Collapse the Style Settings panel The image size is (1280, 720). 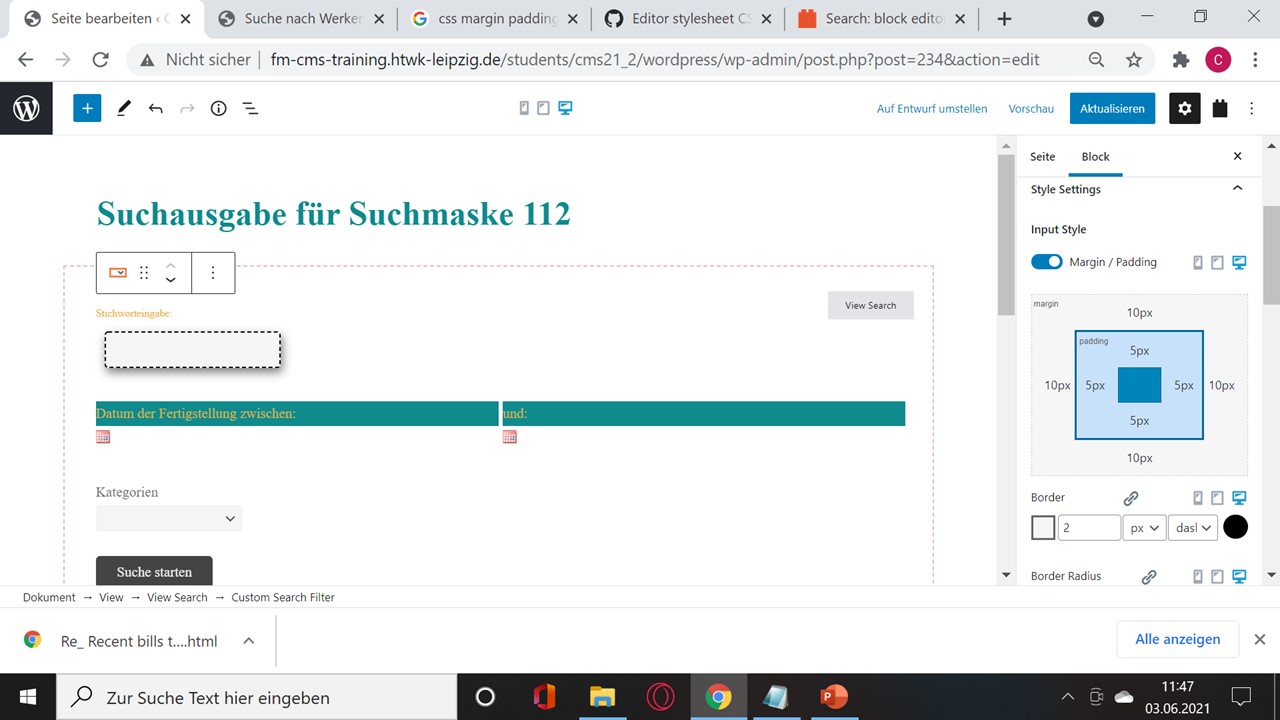(1237, 189)
